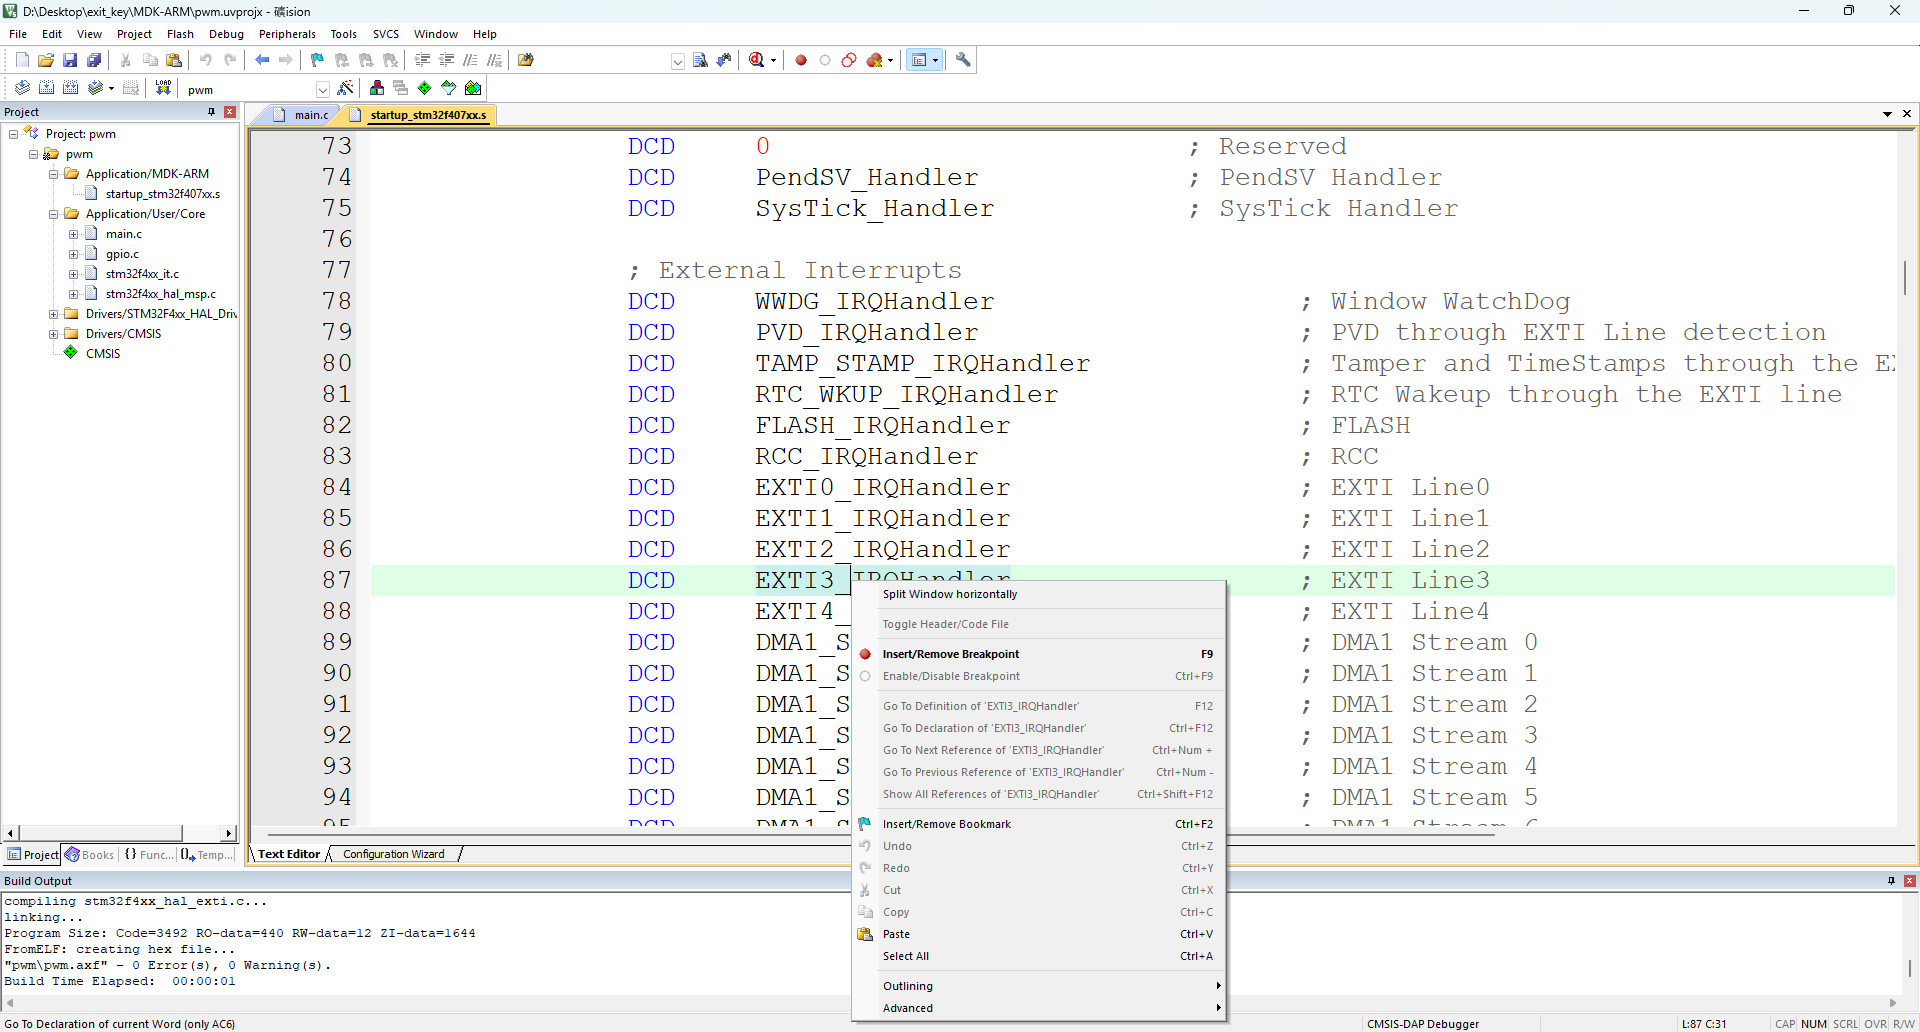Rebuild all target files icon

[70, 88]
